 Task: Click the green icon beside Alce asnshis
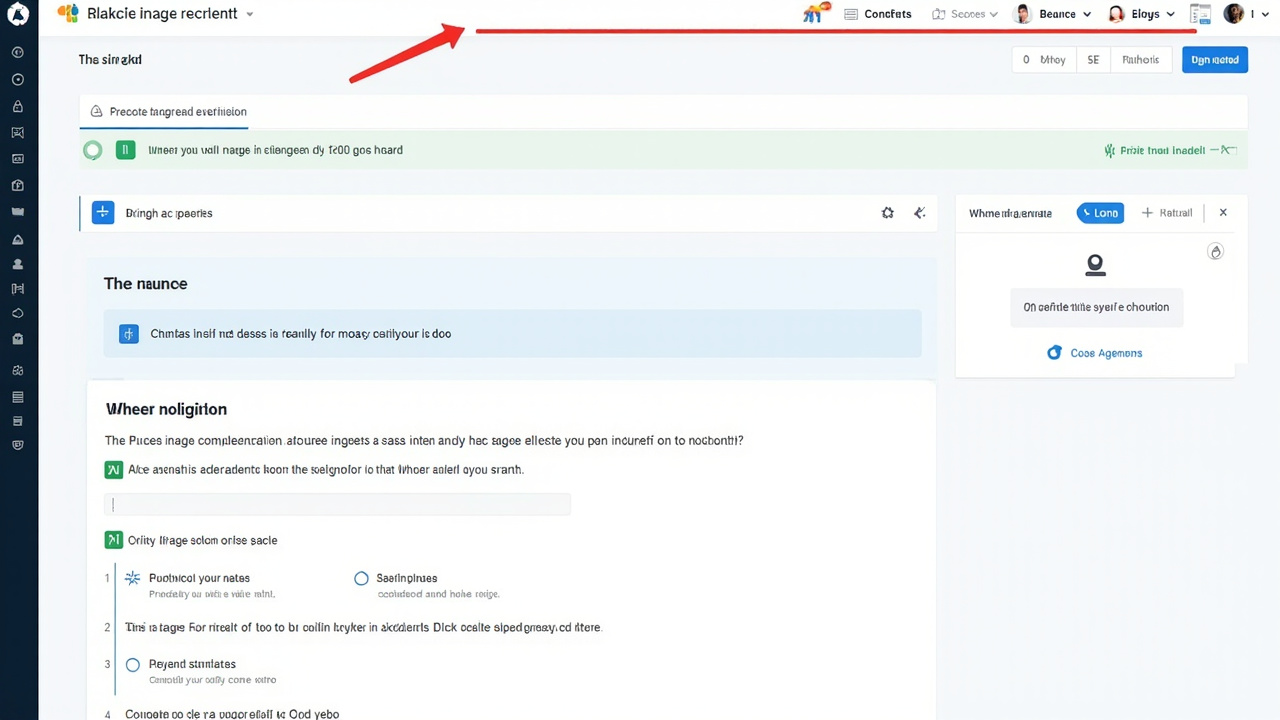pyautogui.click(x=113, y=469)
